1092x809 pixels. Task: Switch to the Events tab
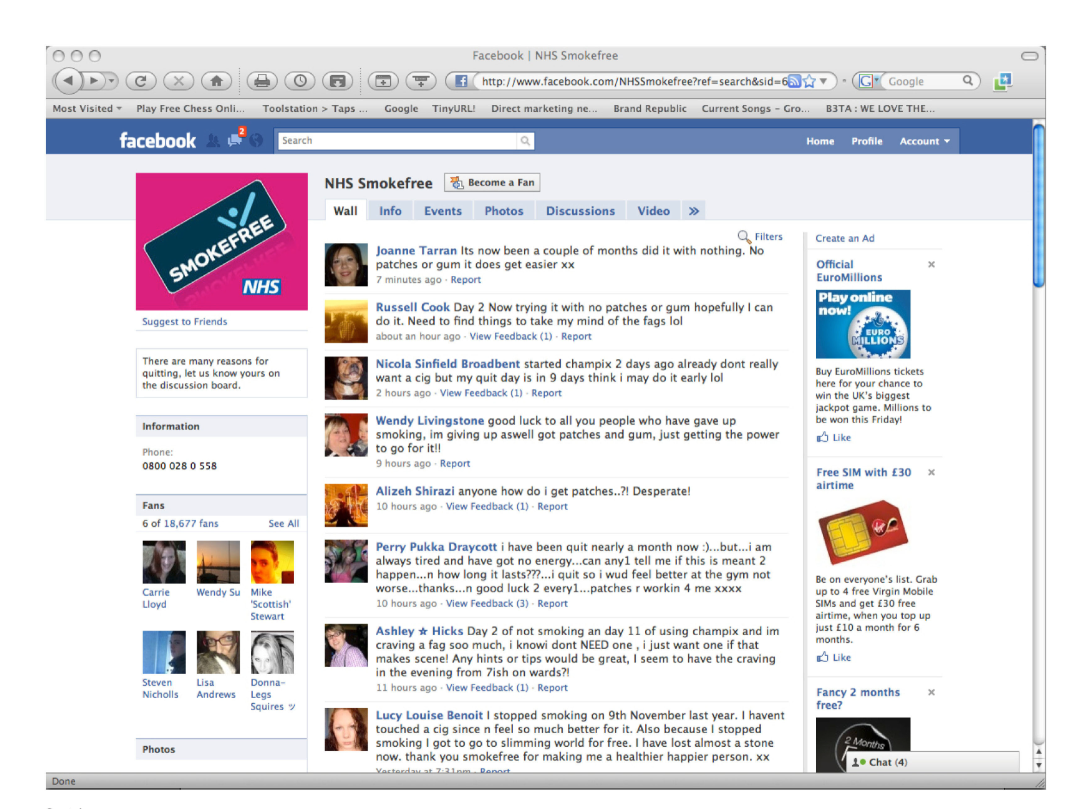(443, 211)
